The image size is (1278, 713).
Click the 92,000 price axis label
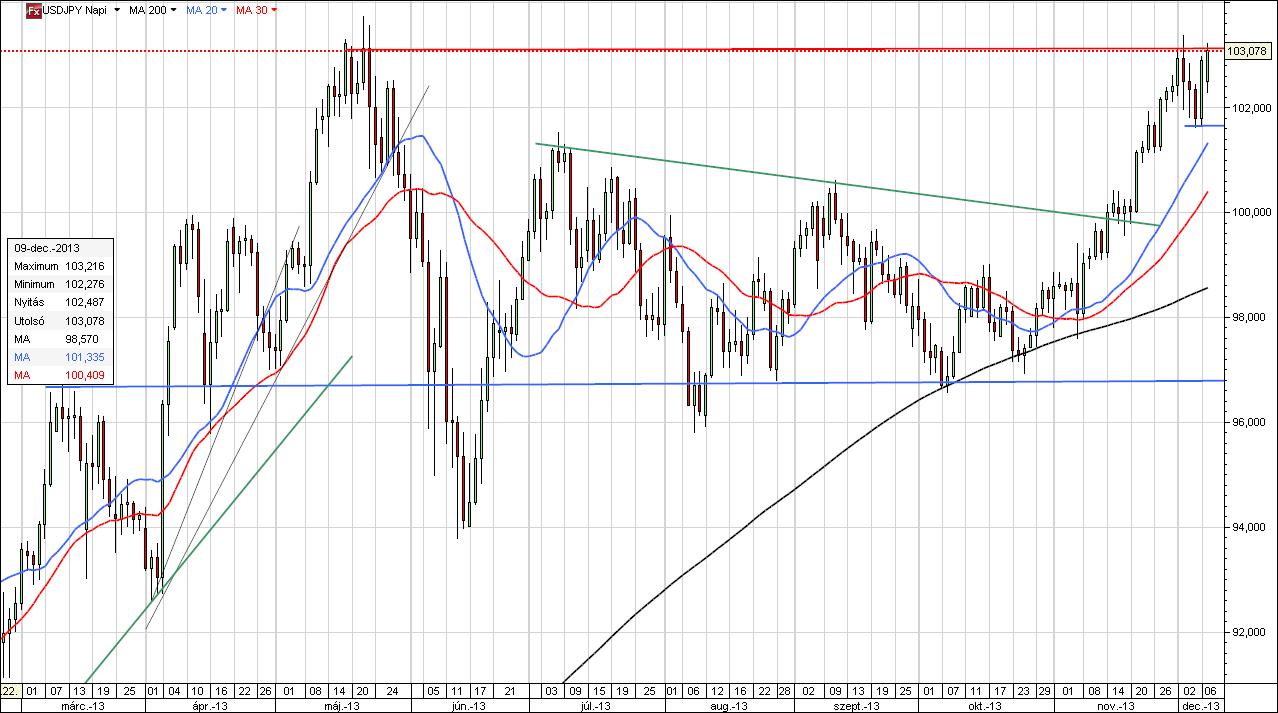click(1250, 633)
